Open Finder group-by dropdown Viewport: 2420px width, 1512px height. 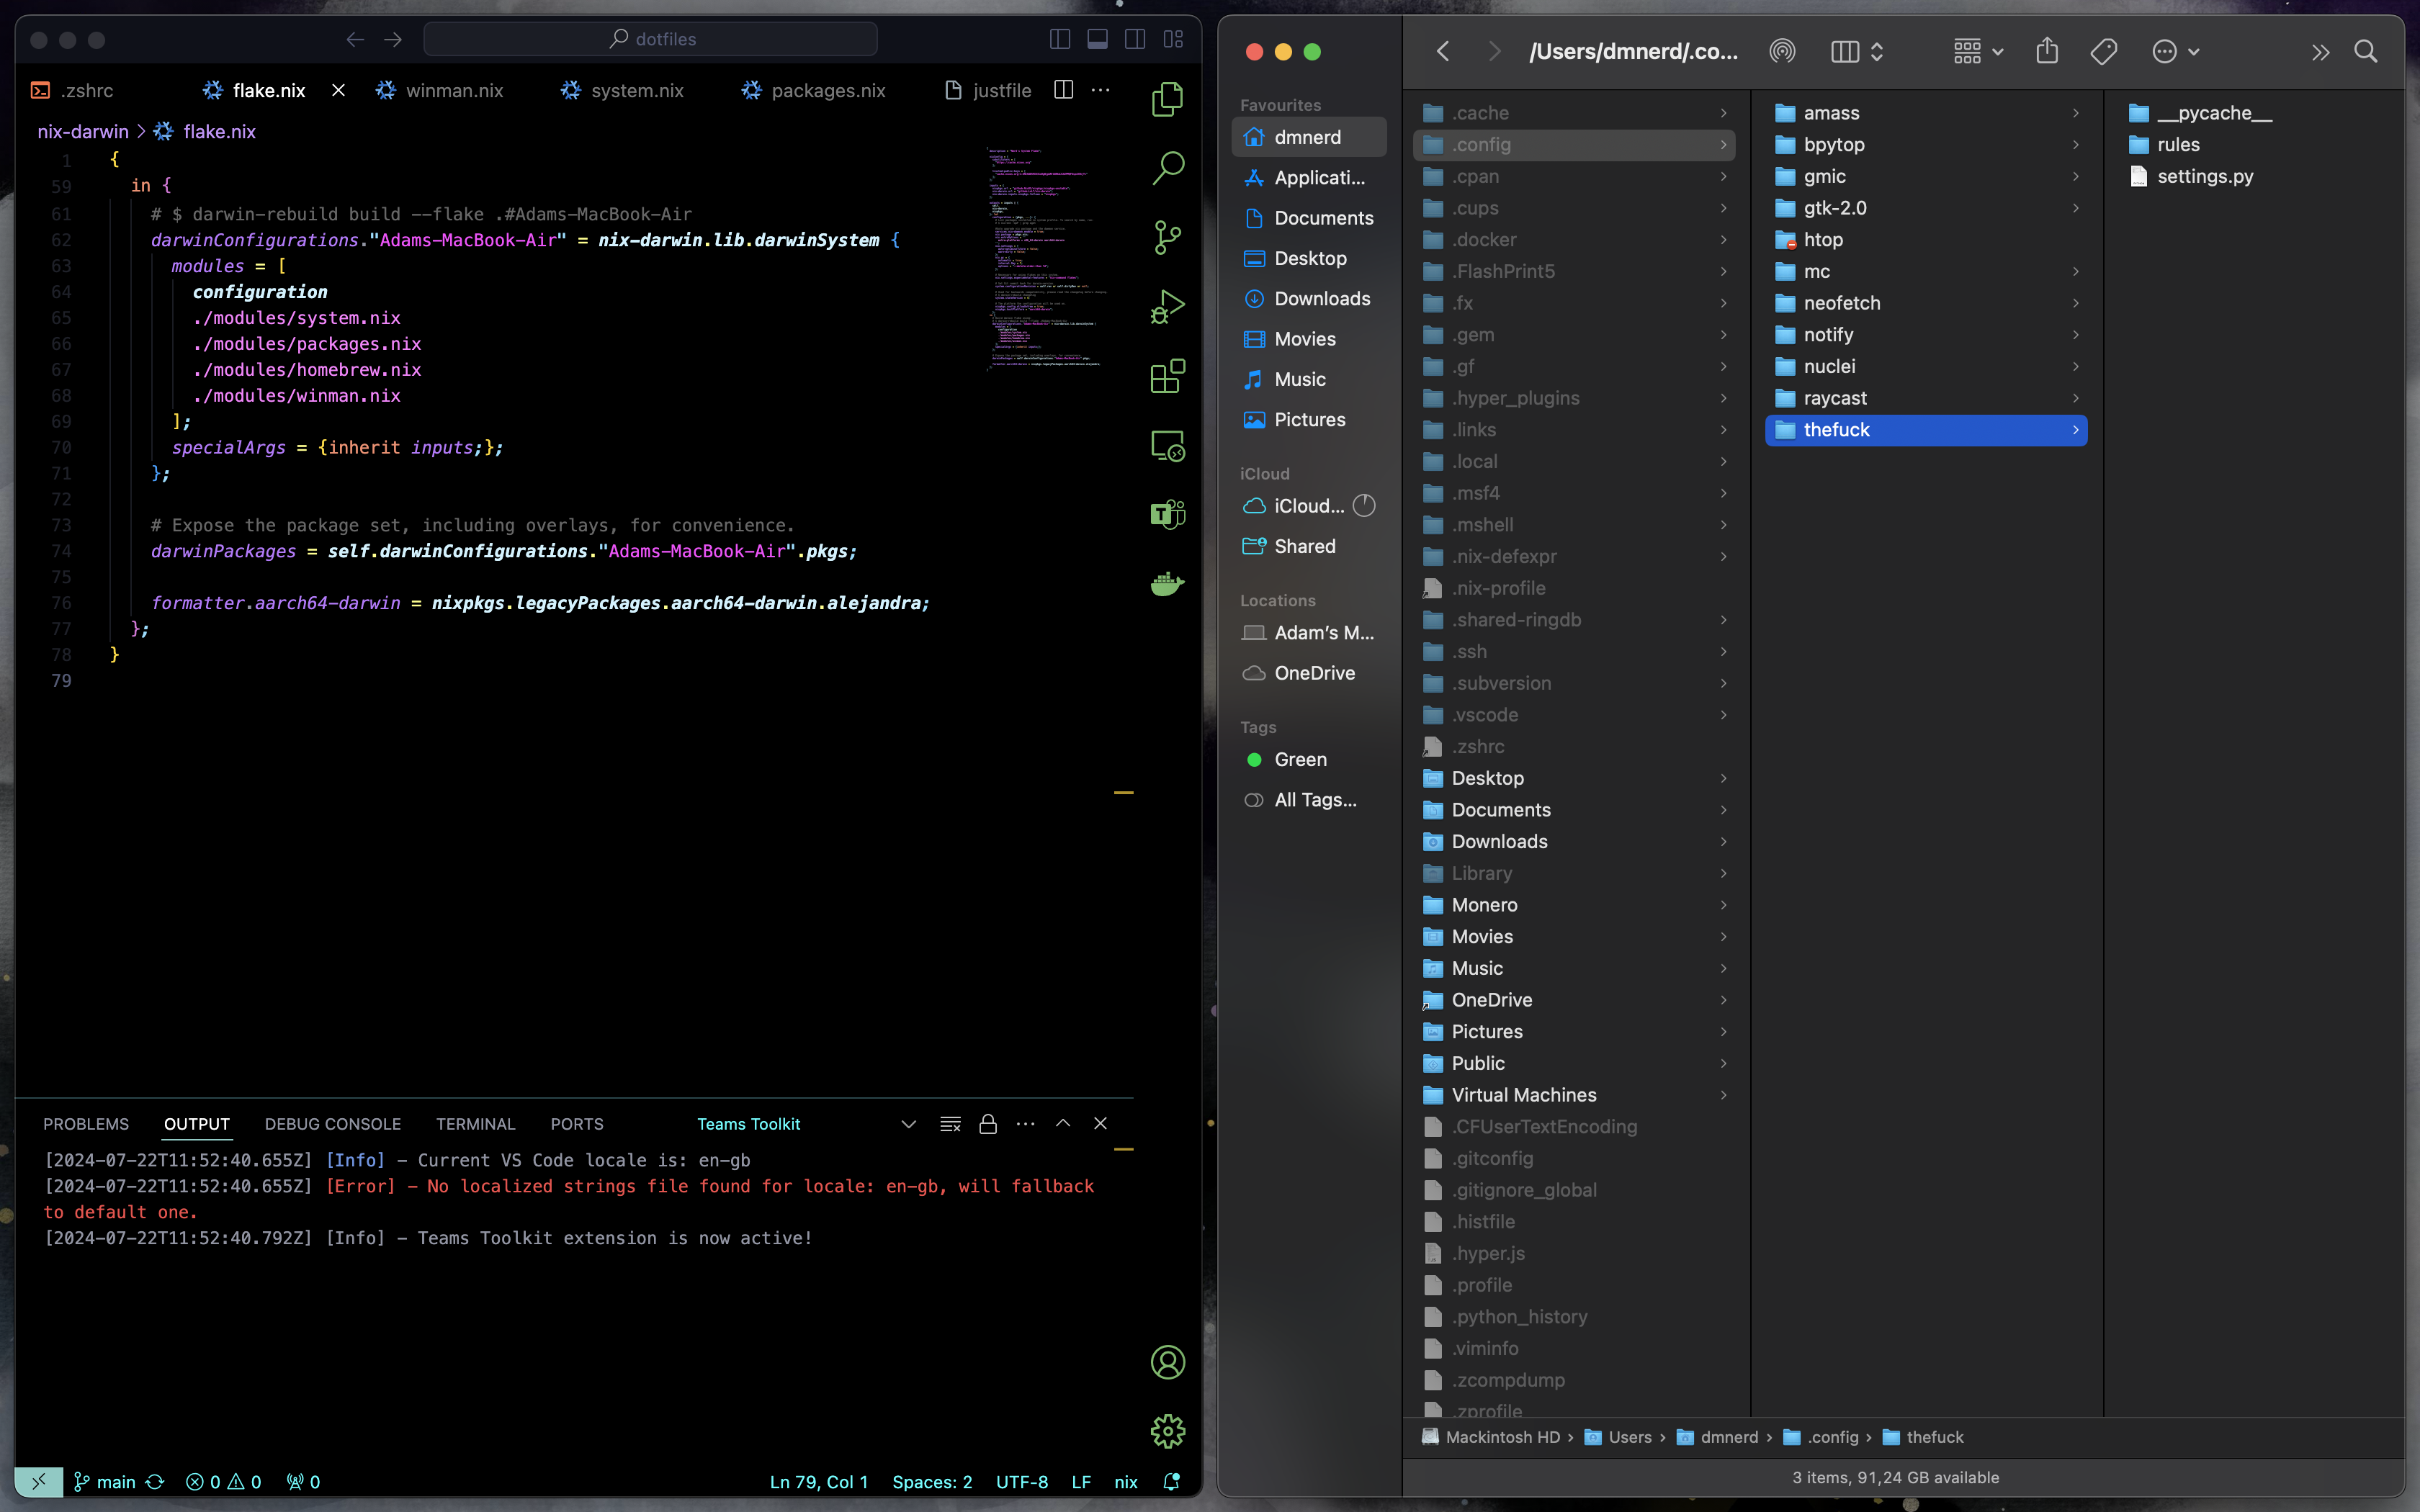click(x=1978, y=51)
